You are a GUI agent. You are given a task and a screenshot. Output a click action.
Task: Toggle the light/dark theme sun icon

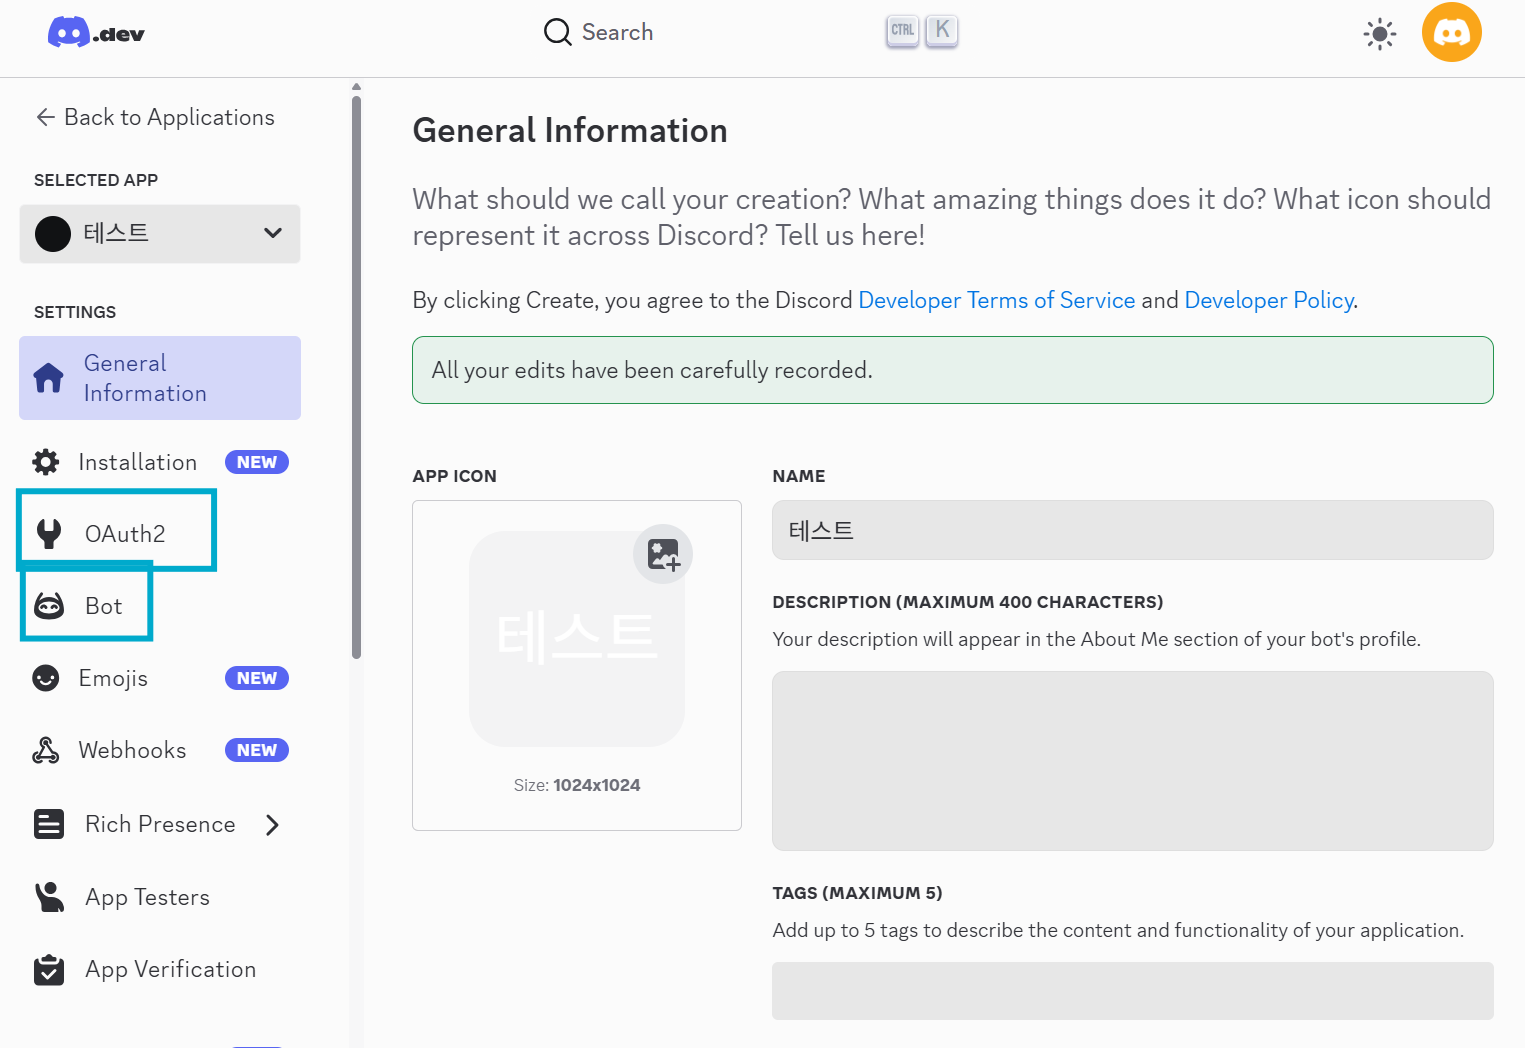point(1379,34)
